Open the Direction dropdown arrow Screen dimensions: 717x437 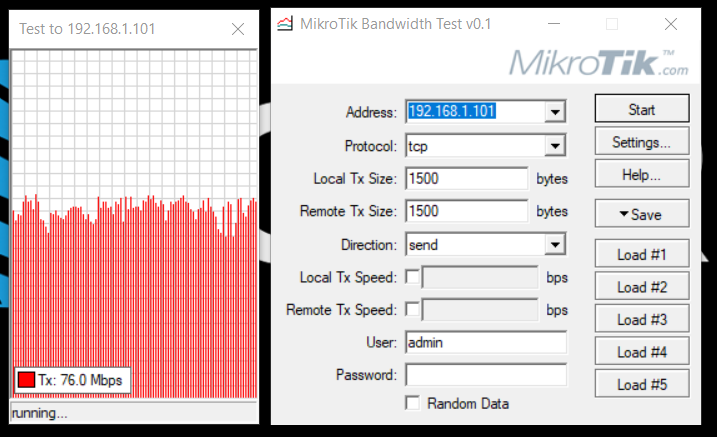[555, 245]
